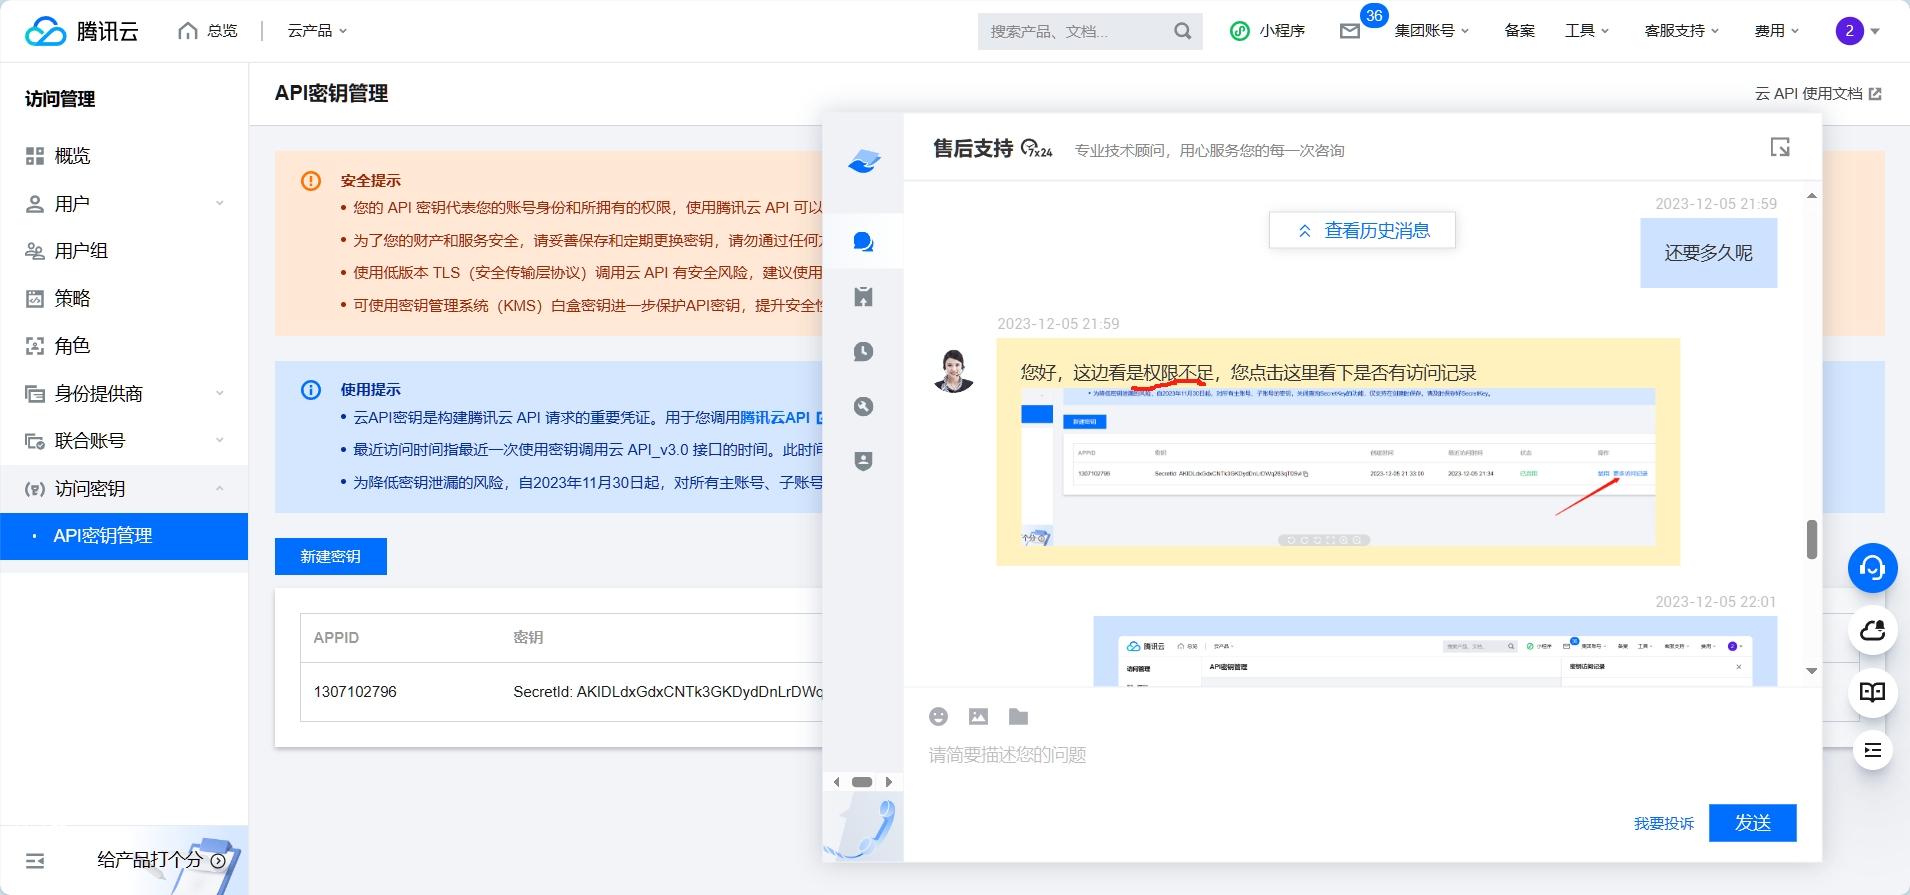Click the floating list menu icon

click(x=1872, y=750)
